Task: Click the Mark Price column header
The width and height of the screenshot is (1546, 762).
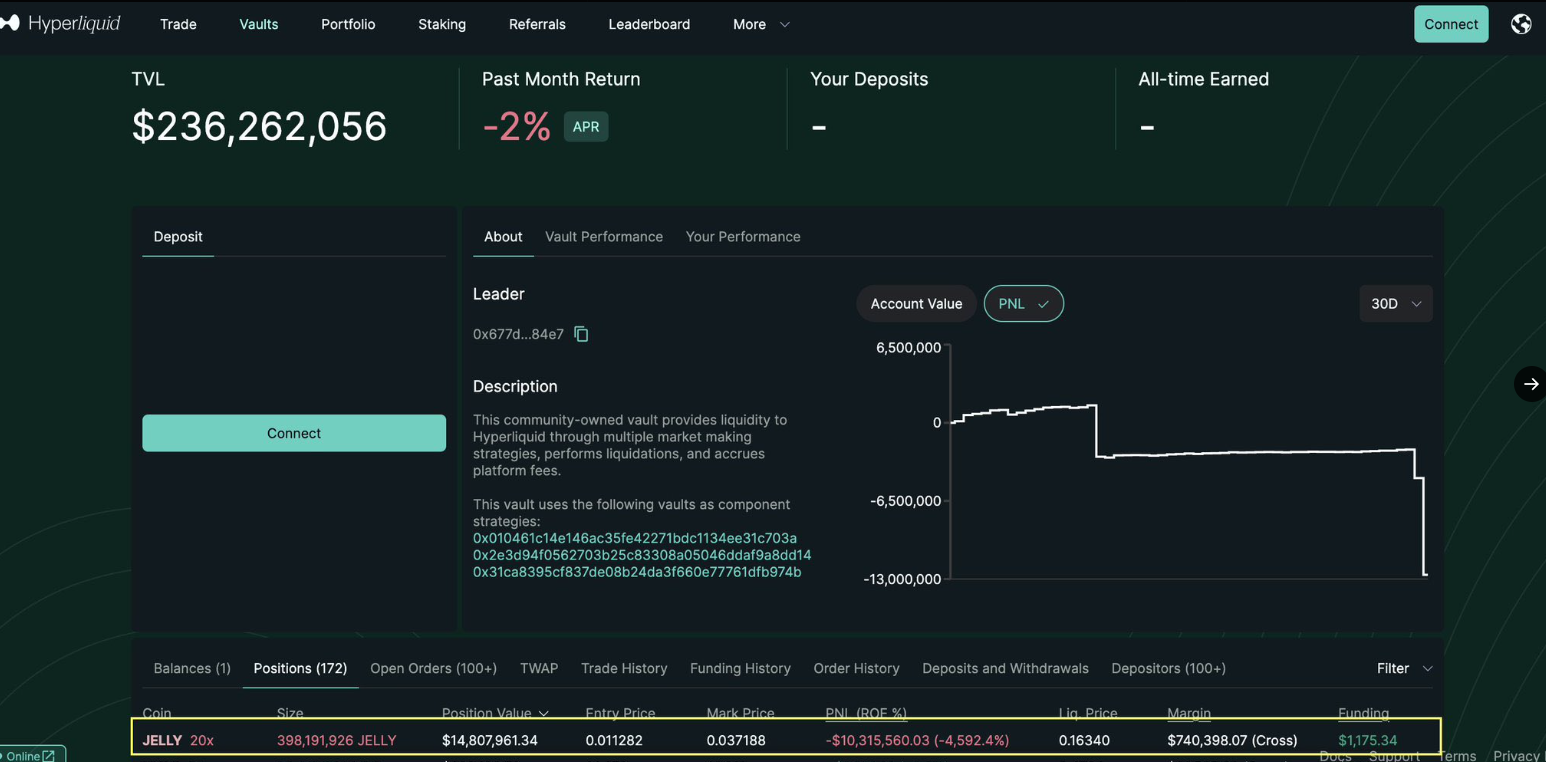Action: pyautogui.click(x=740, y=713)
